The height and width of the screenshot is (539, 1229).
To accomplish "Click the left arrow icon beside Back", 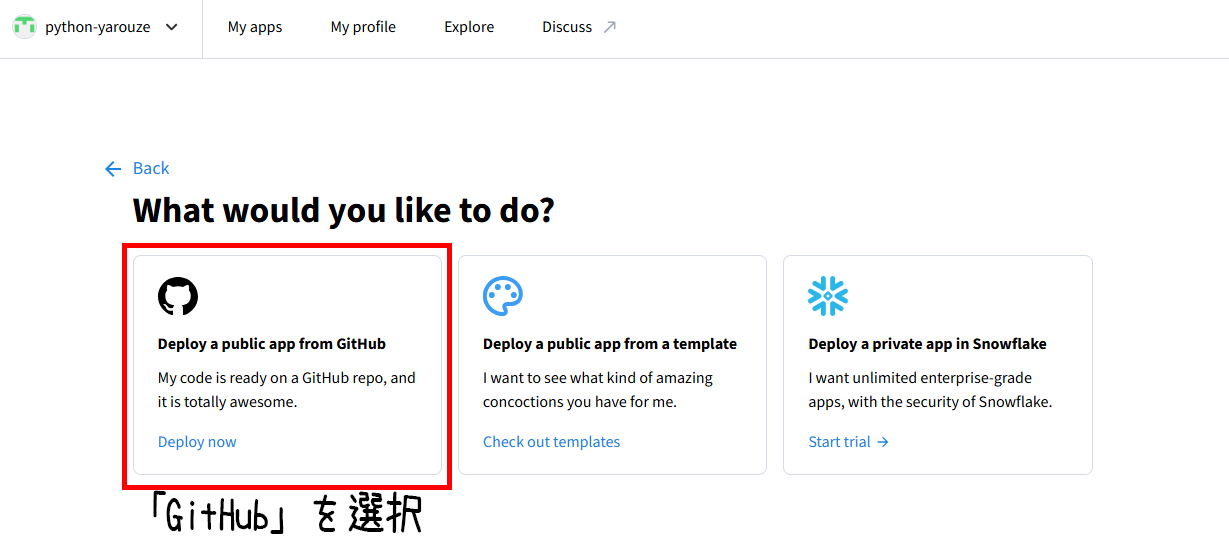I will [x=113, y=169].
